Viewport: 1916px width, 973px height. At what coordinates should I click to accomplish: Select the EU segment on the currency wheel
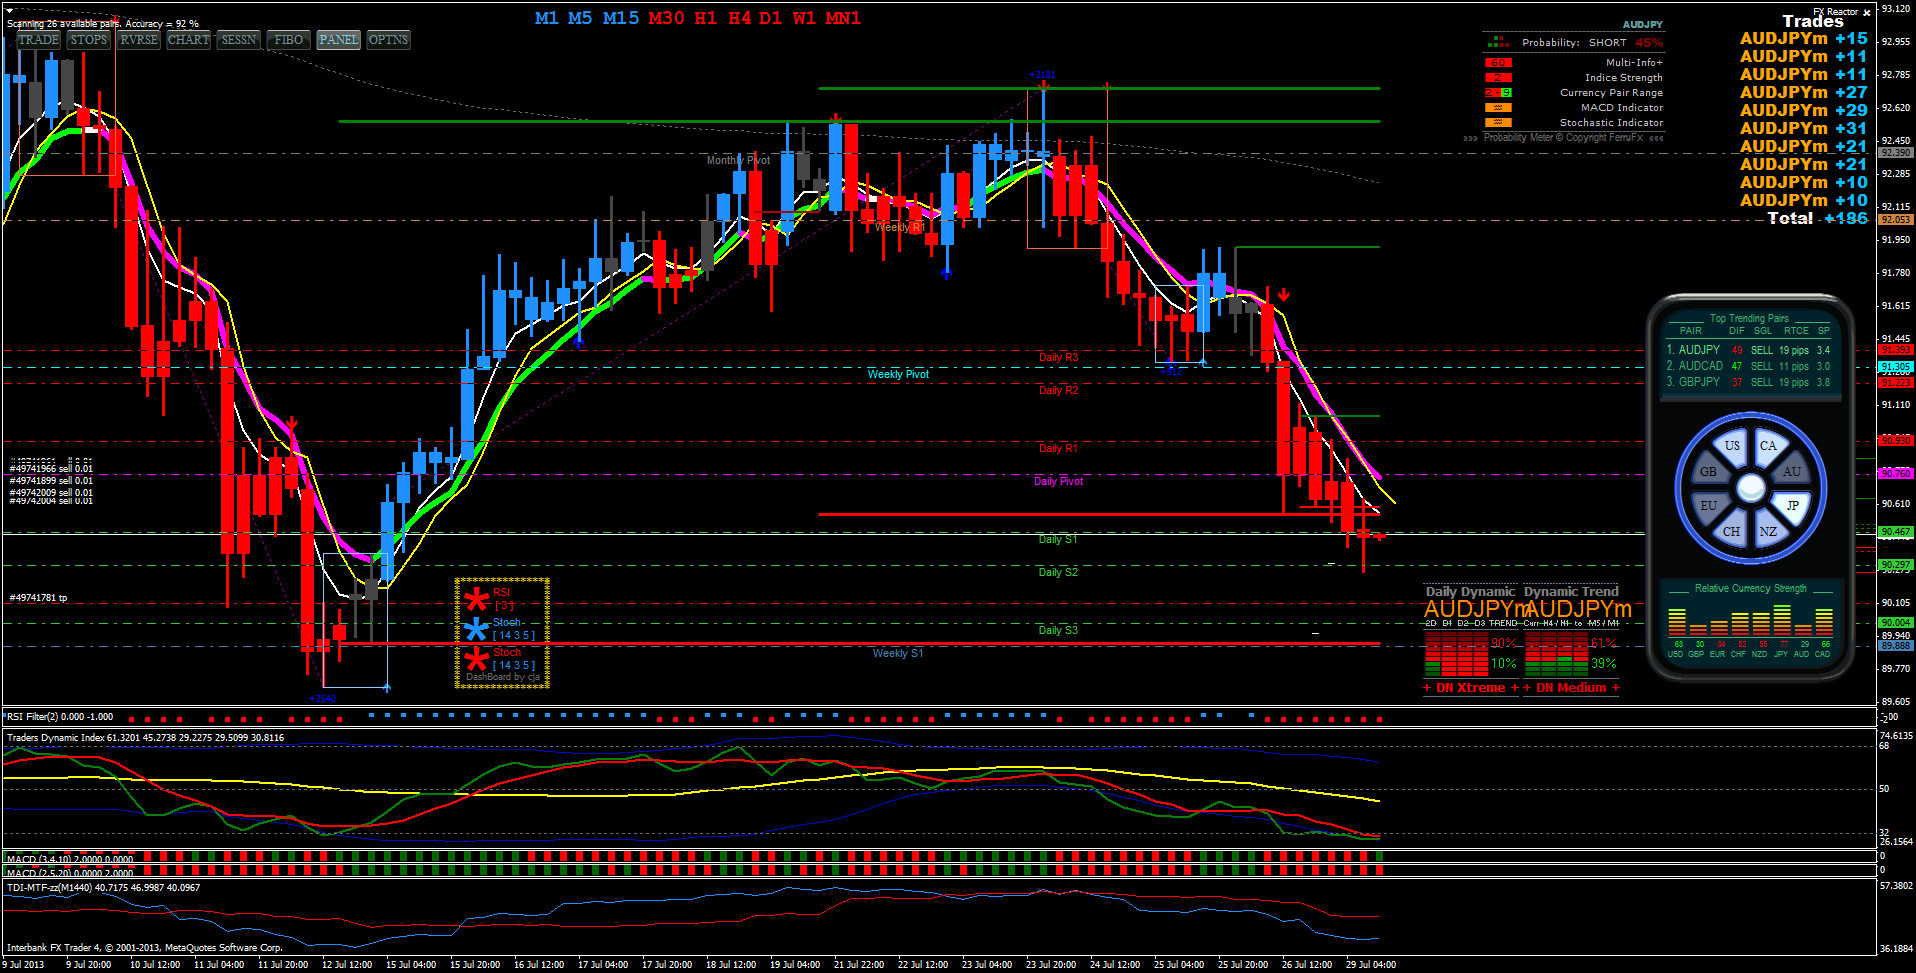point(1708,506)
